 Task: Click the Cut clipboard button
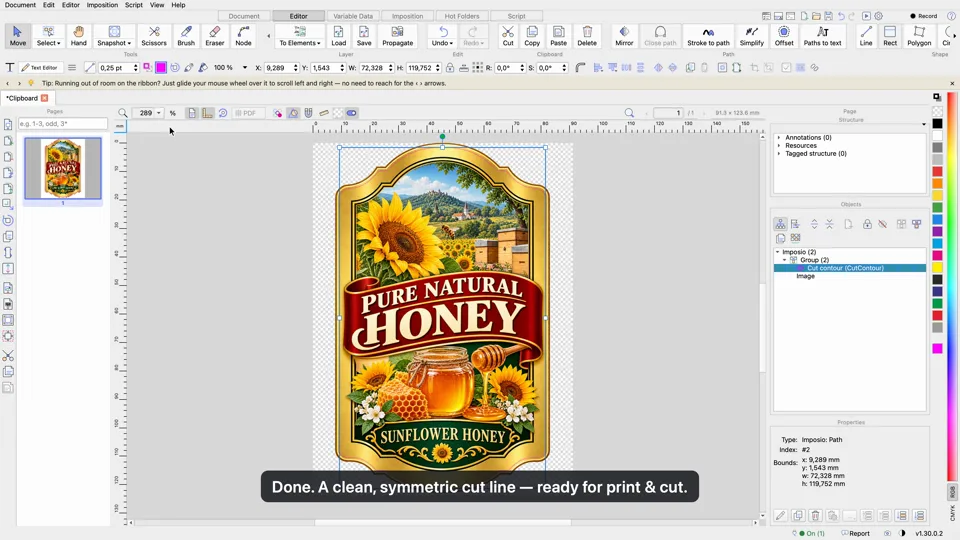(x=508, y=36)
